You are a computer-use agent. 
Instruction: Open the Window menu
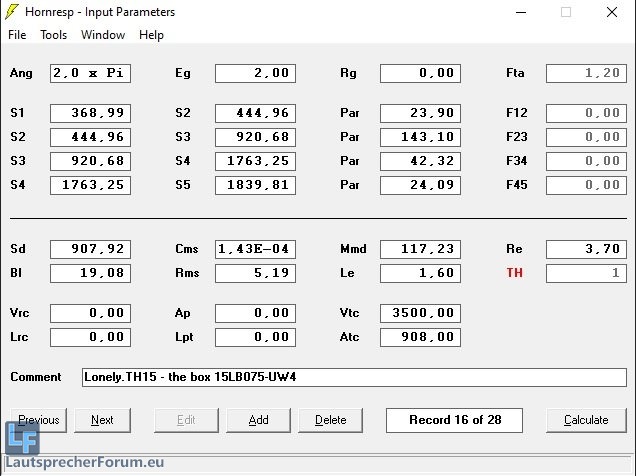[103, 35]
